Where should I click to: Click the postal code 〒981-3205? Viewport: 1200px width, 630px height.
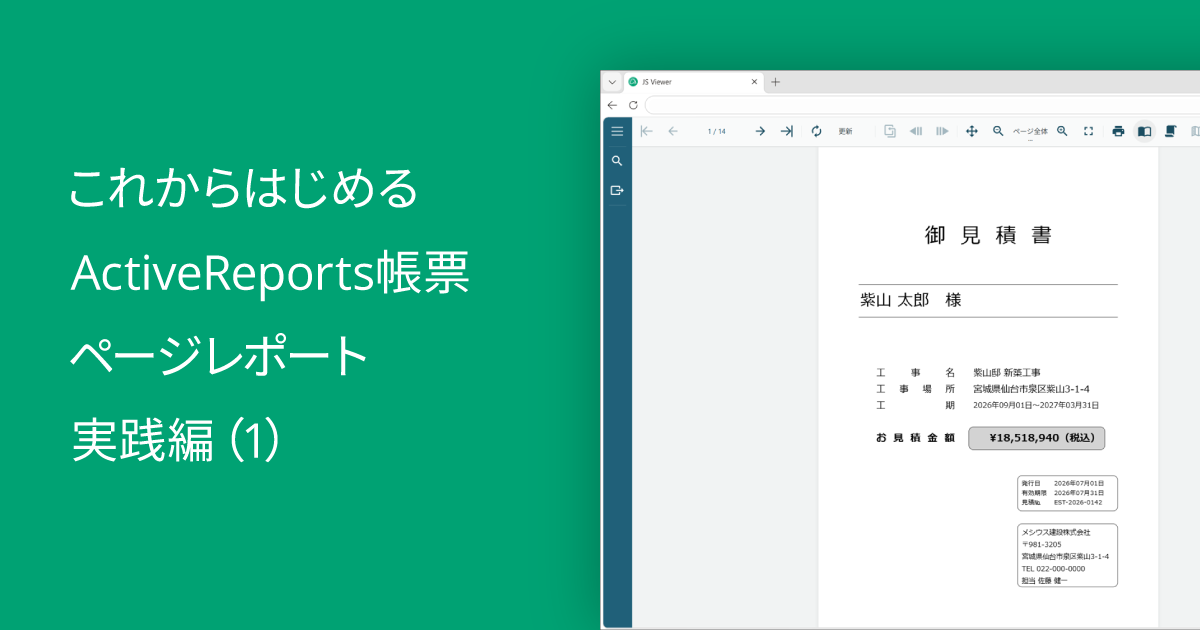(1042, 544)
